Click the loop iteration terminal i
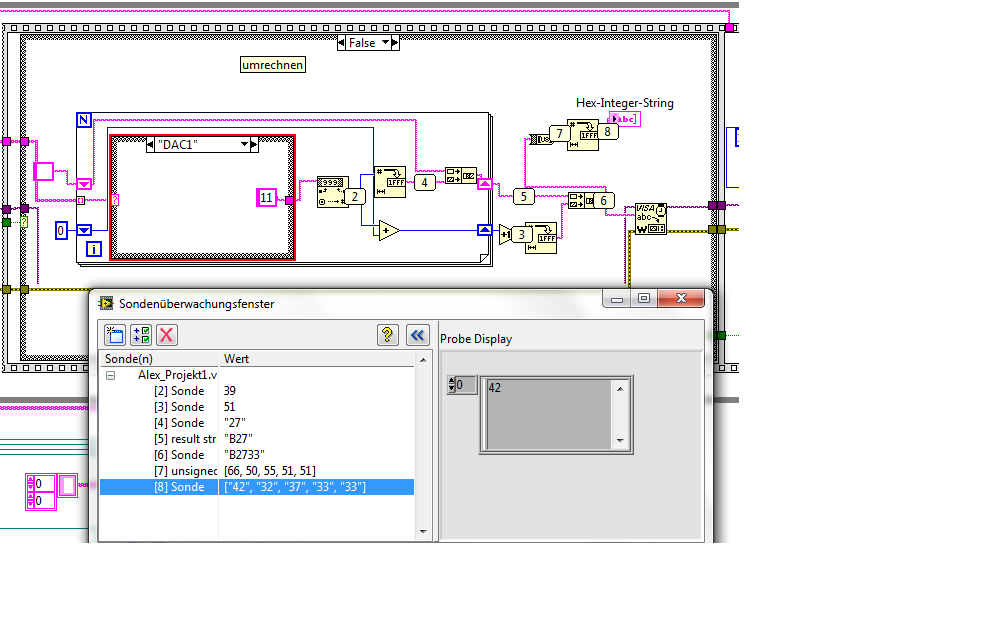The image size is (1008, 630). pos(93,249)
